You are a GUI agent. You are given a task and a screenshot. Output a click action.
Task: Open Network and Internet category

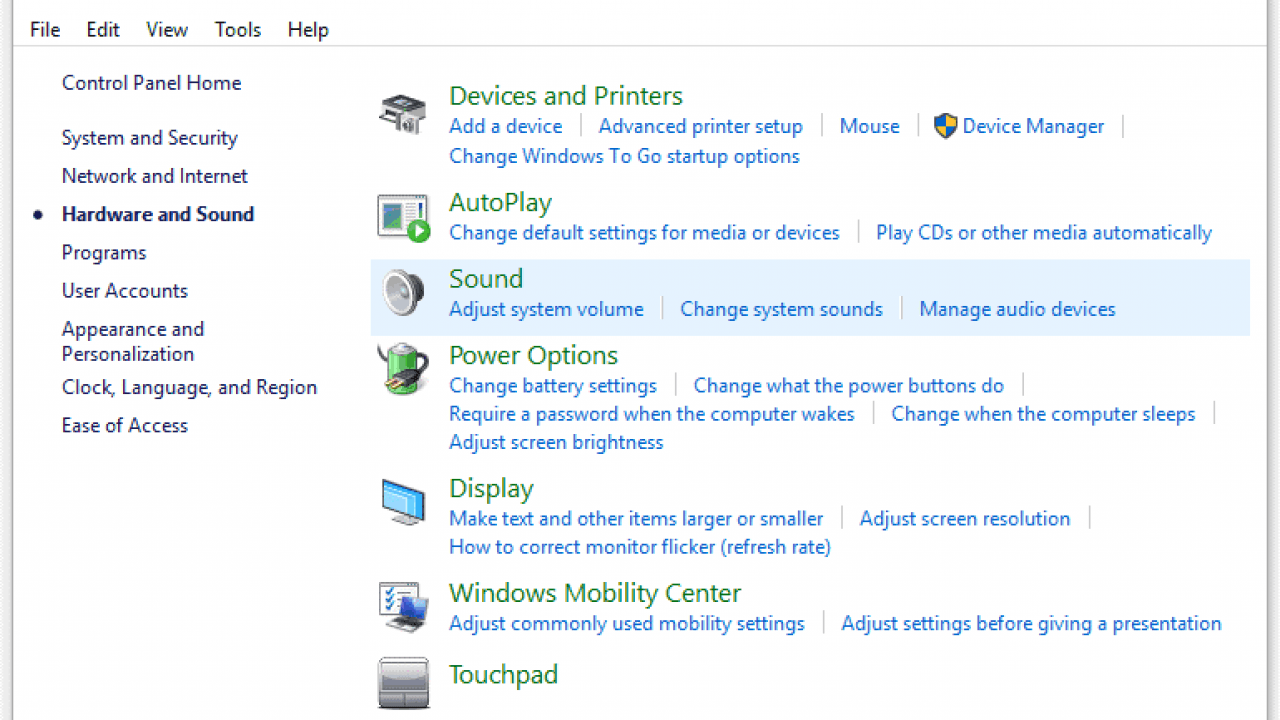(154, 176)
